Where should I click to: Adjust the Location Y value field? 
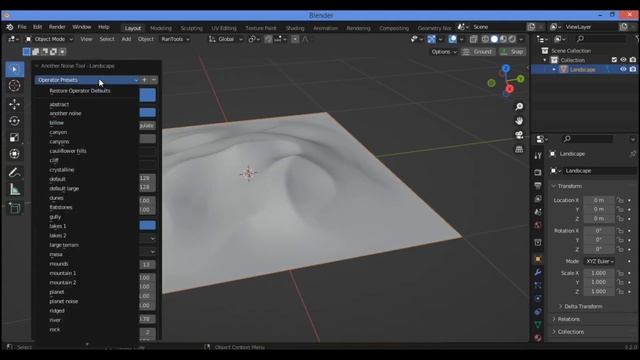point(599,209)
